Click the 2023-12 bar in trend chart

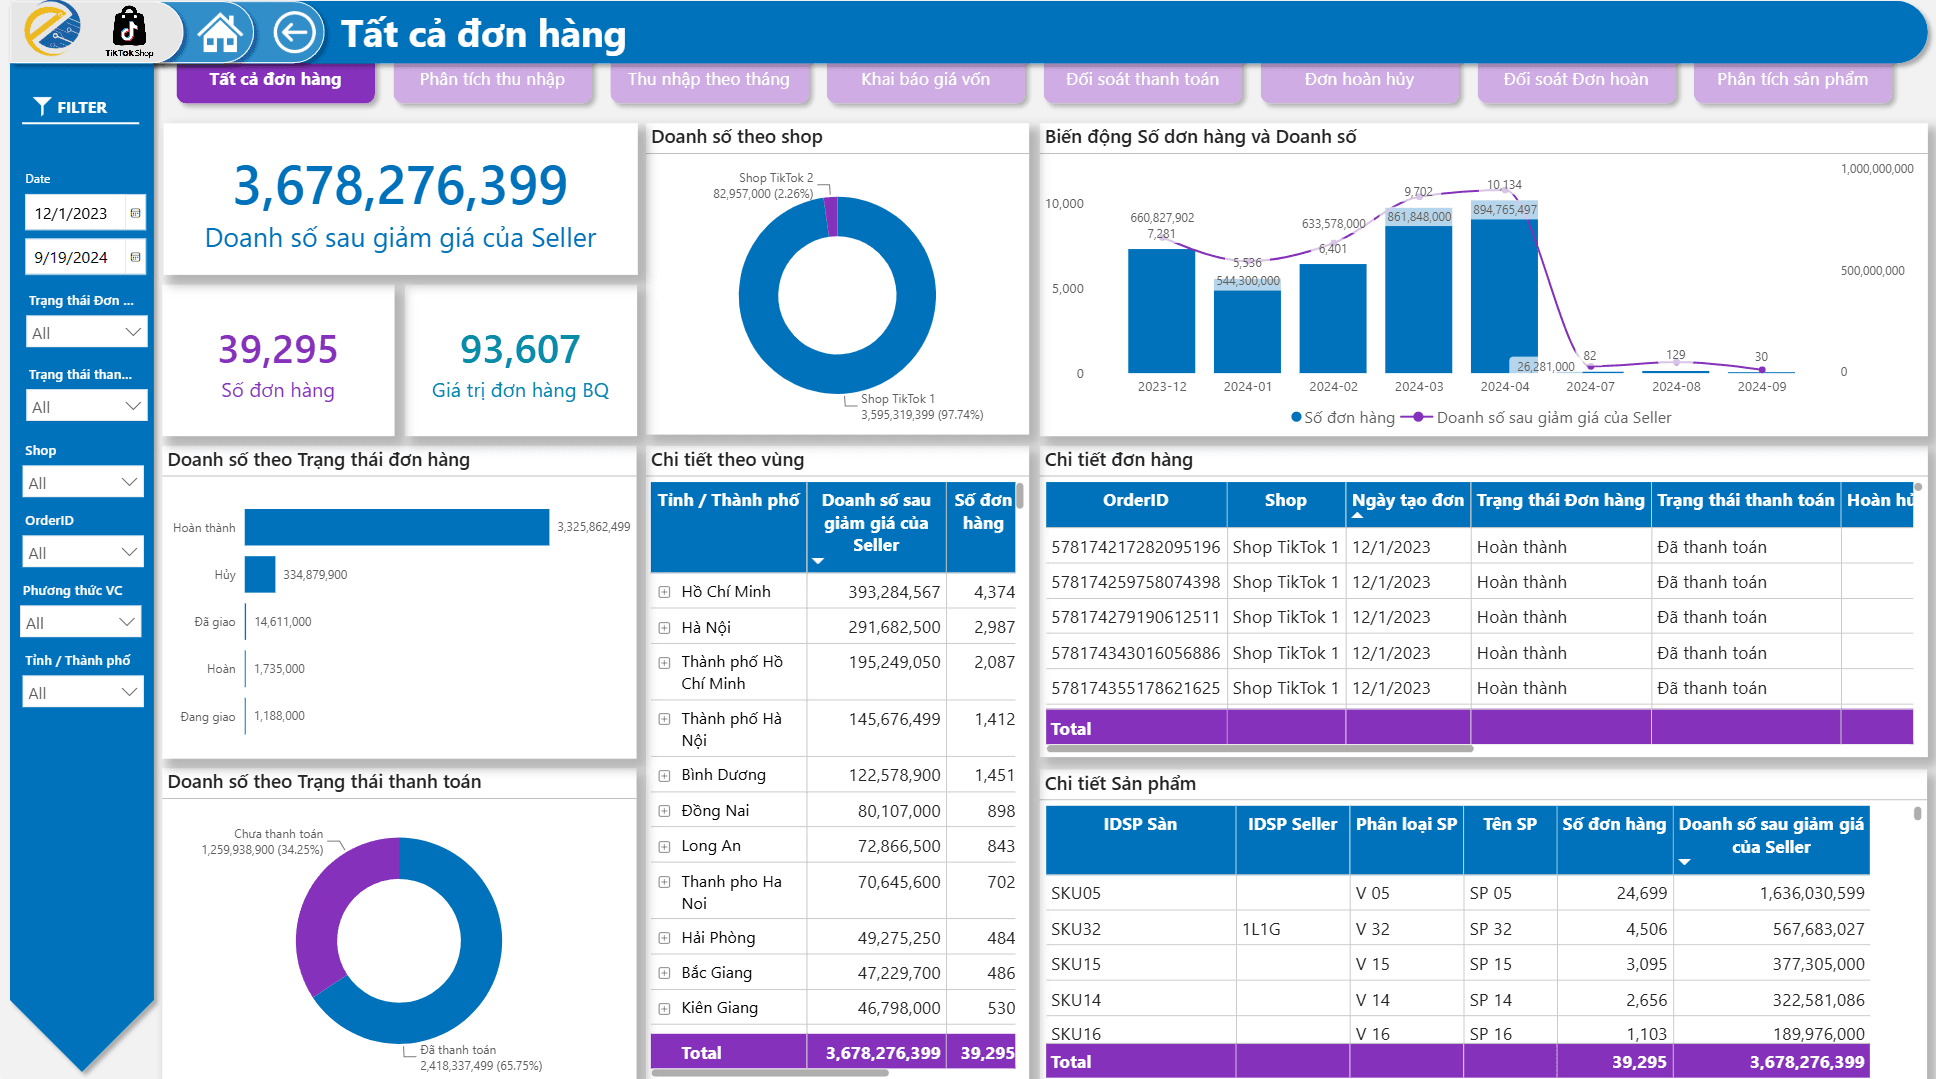(1161, 311)
